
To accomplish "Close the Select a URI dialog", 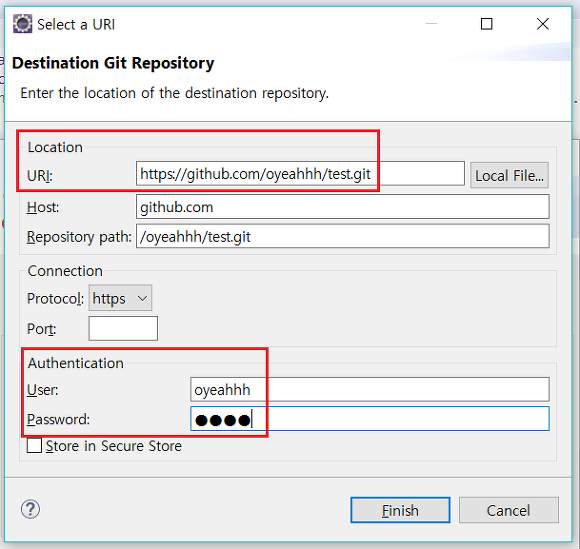I will (x=543, y=24).
